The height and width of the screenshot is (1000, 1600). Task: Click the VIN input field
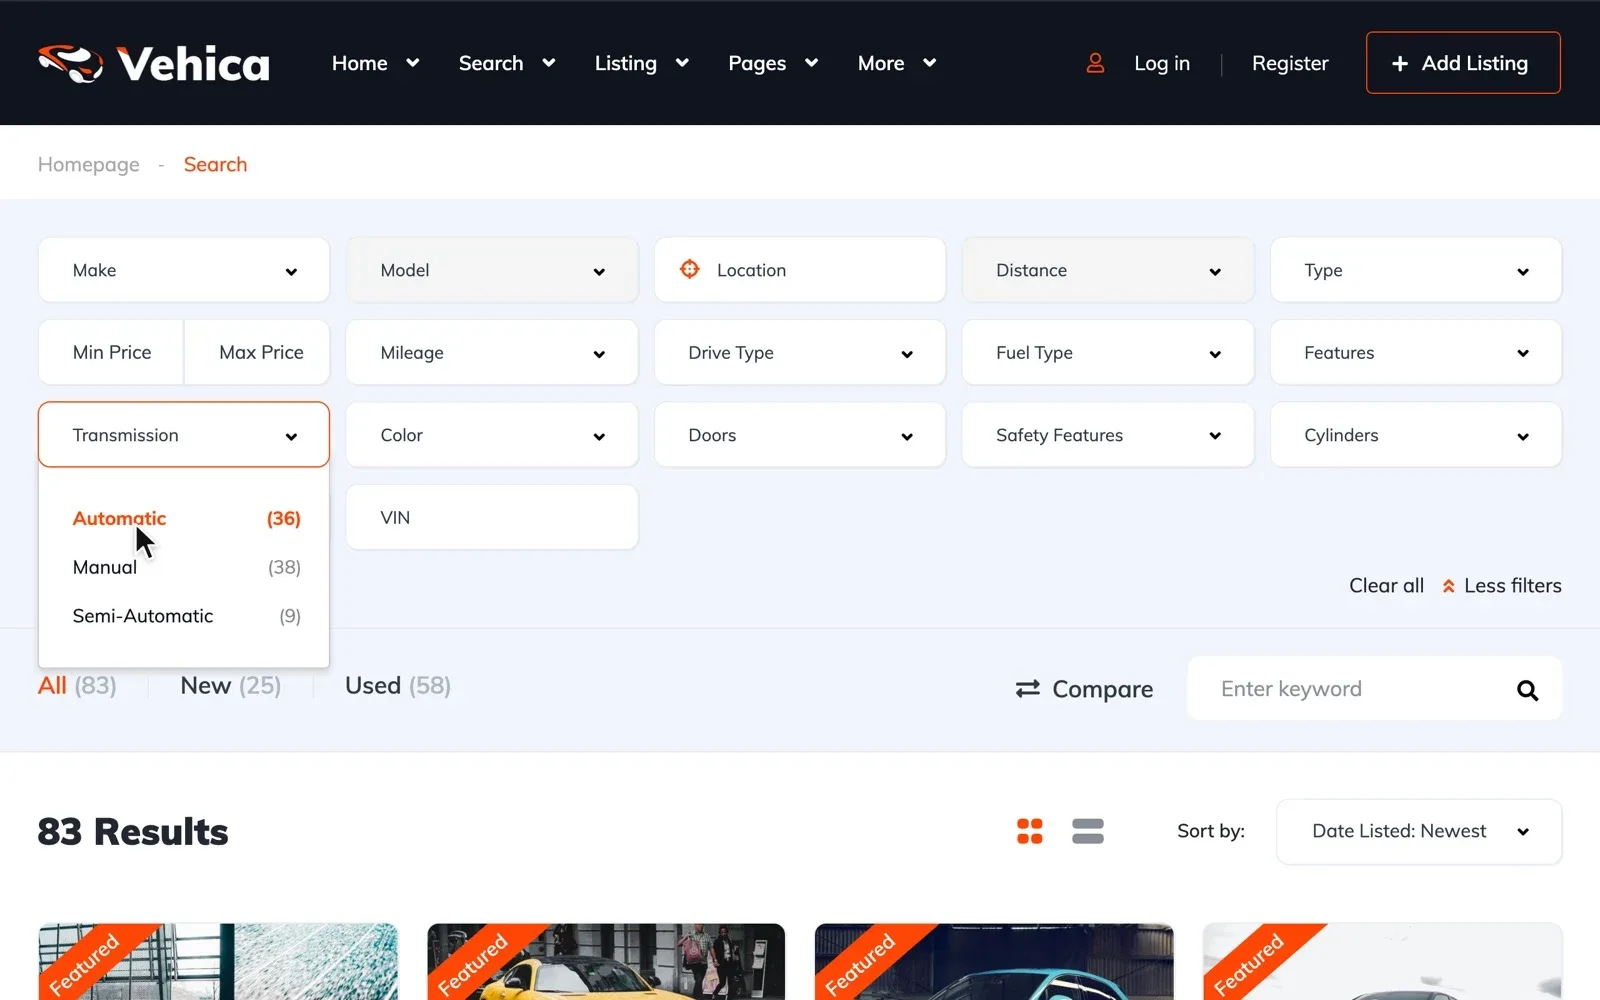[x=492, y=517]
